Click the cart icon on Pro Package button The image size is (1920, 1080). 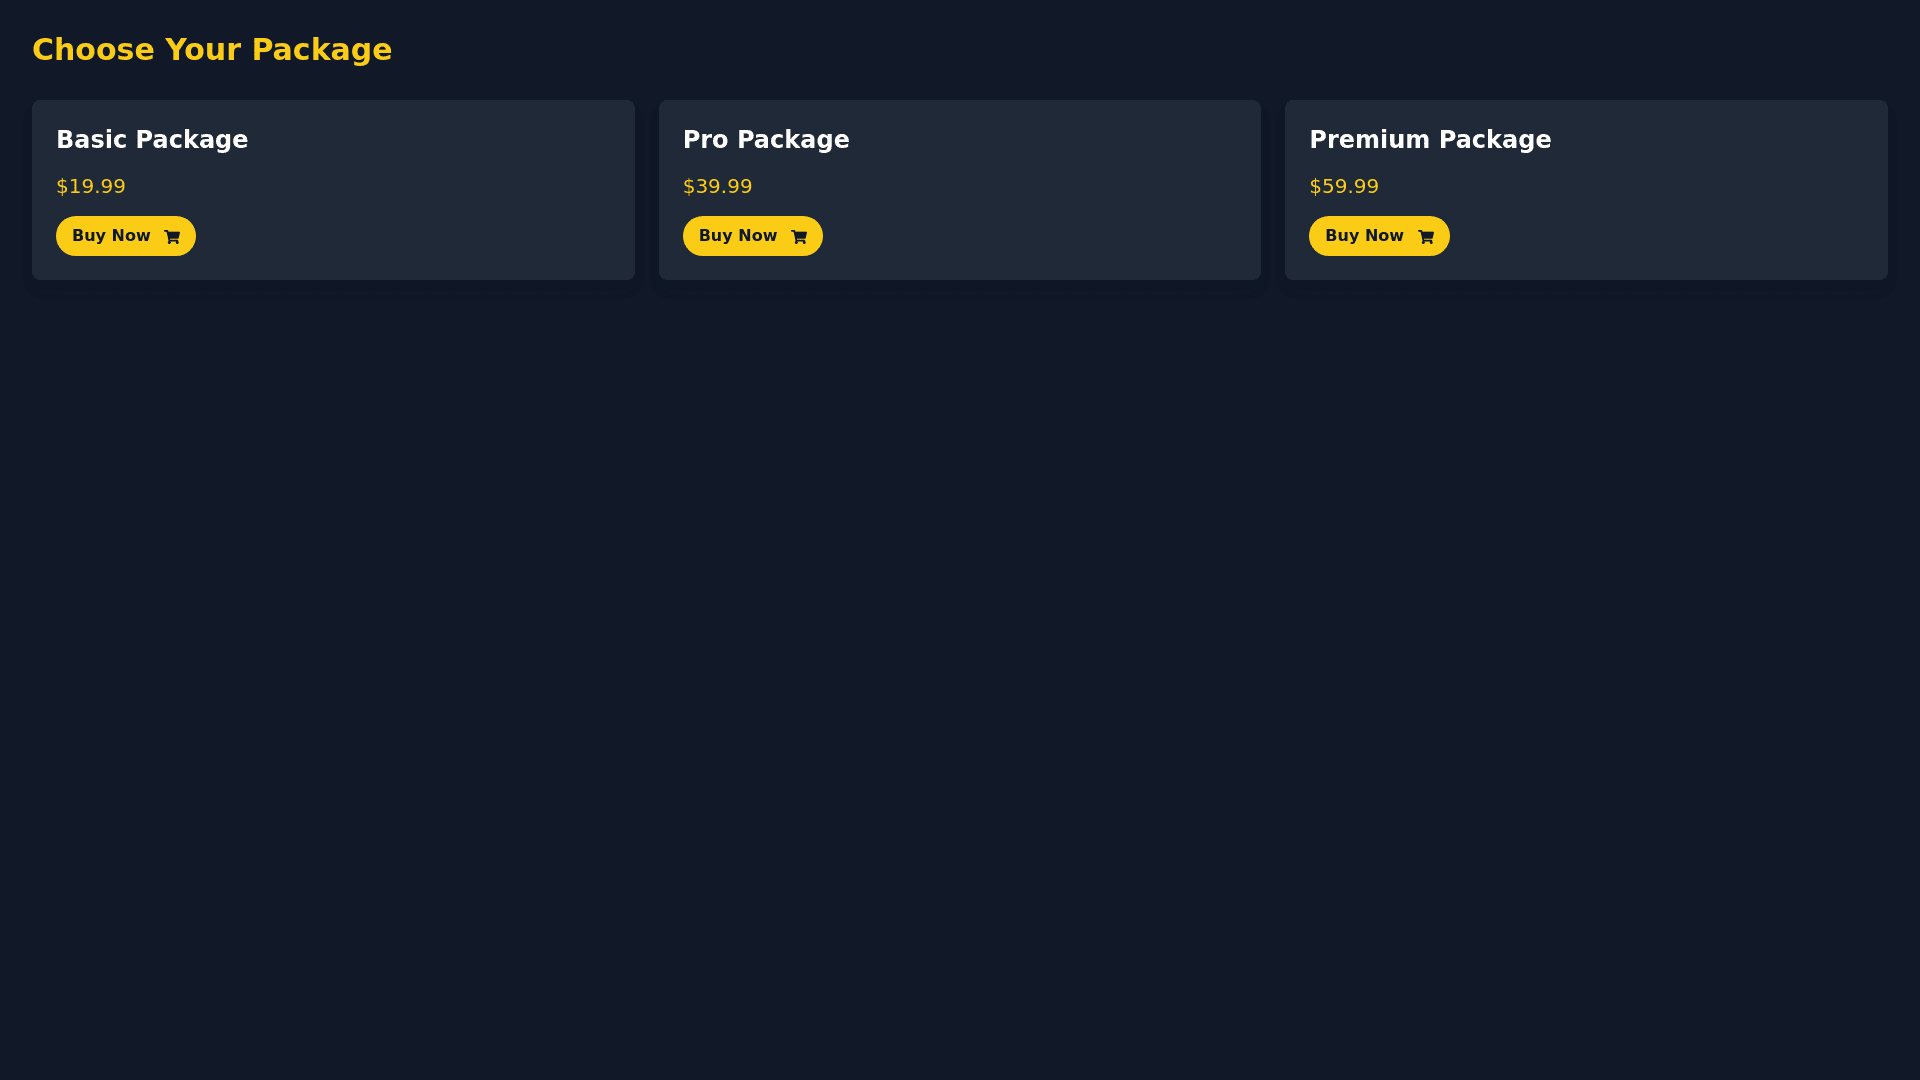pyautogui.click(x=799, y=237)
